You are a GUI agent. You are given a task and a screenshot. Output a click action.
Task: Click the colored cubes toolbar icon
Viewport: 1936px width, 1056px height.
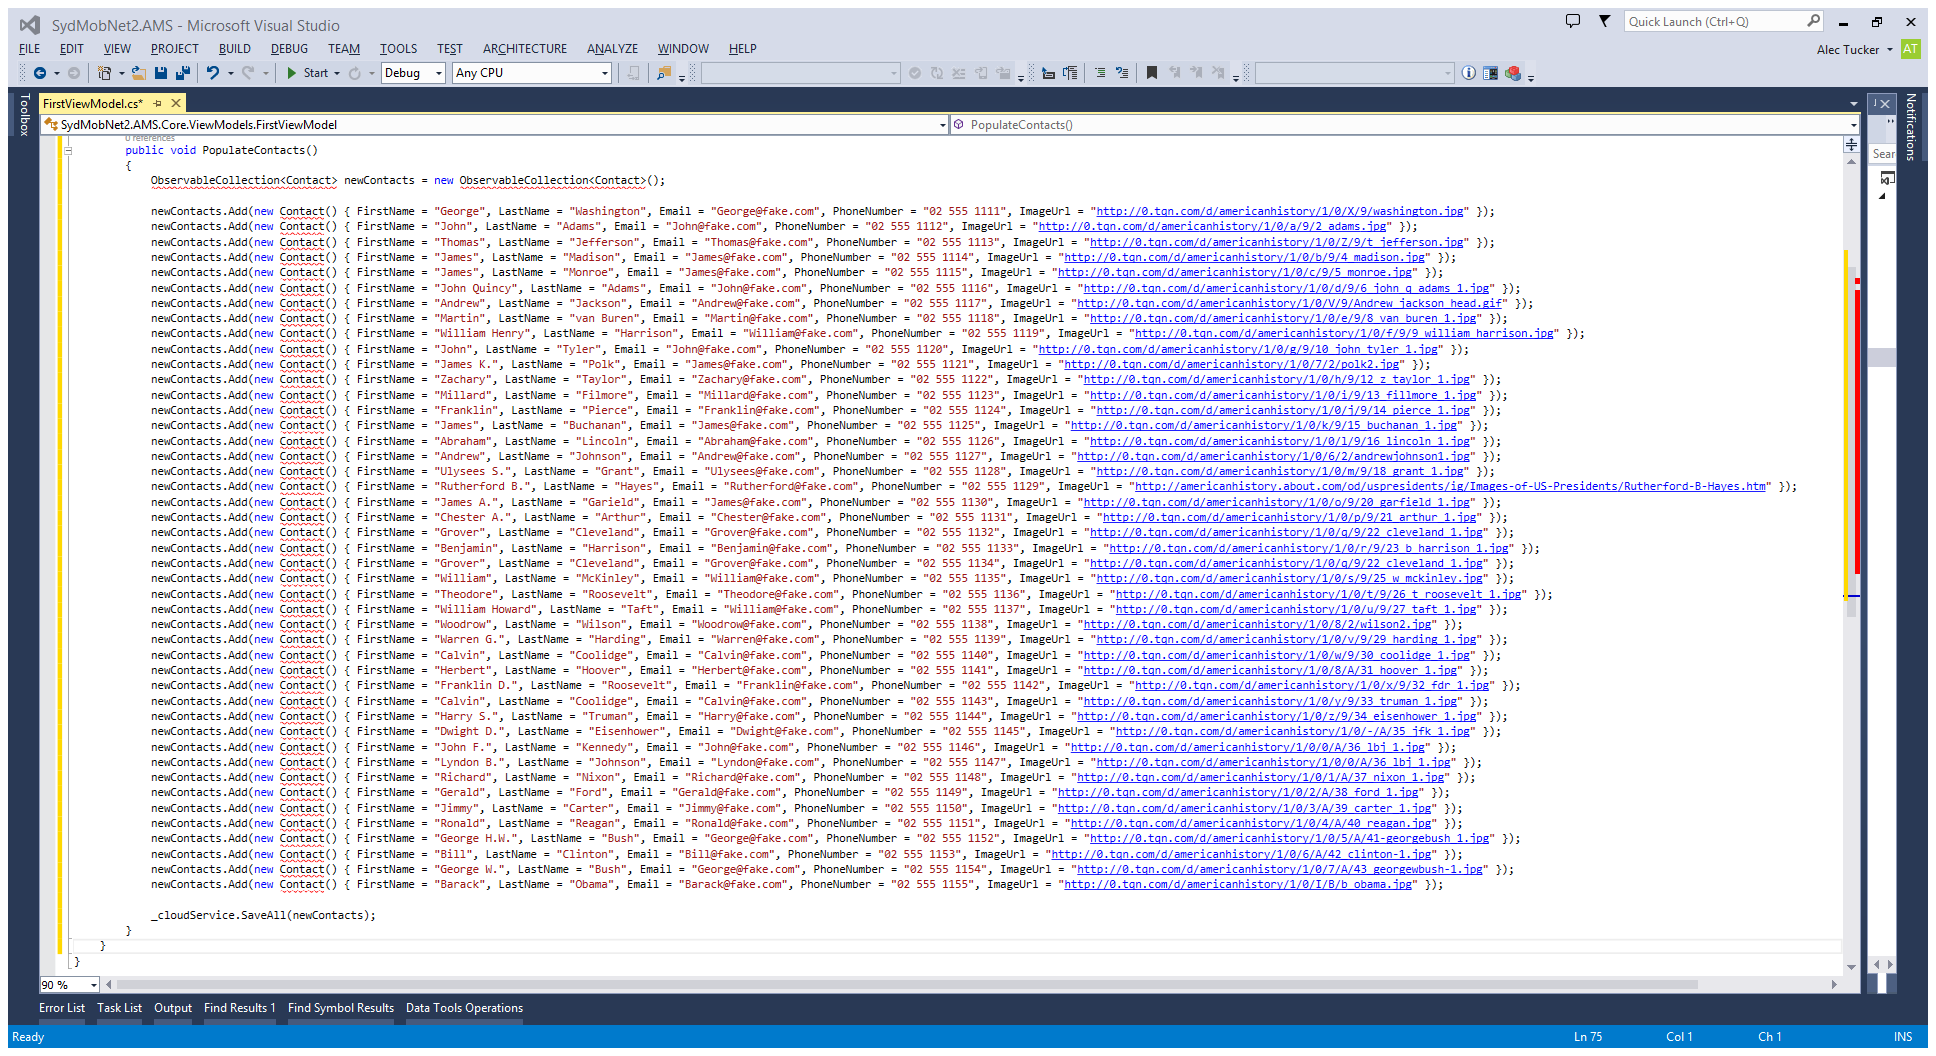1513,73
